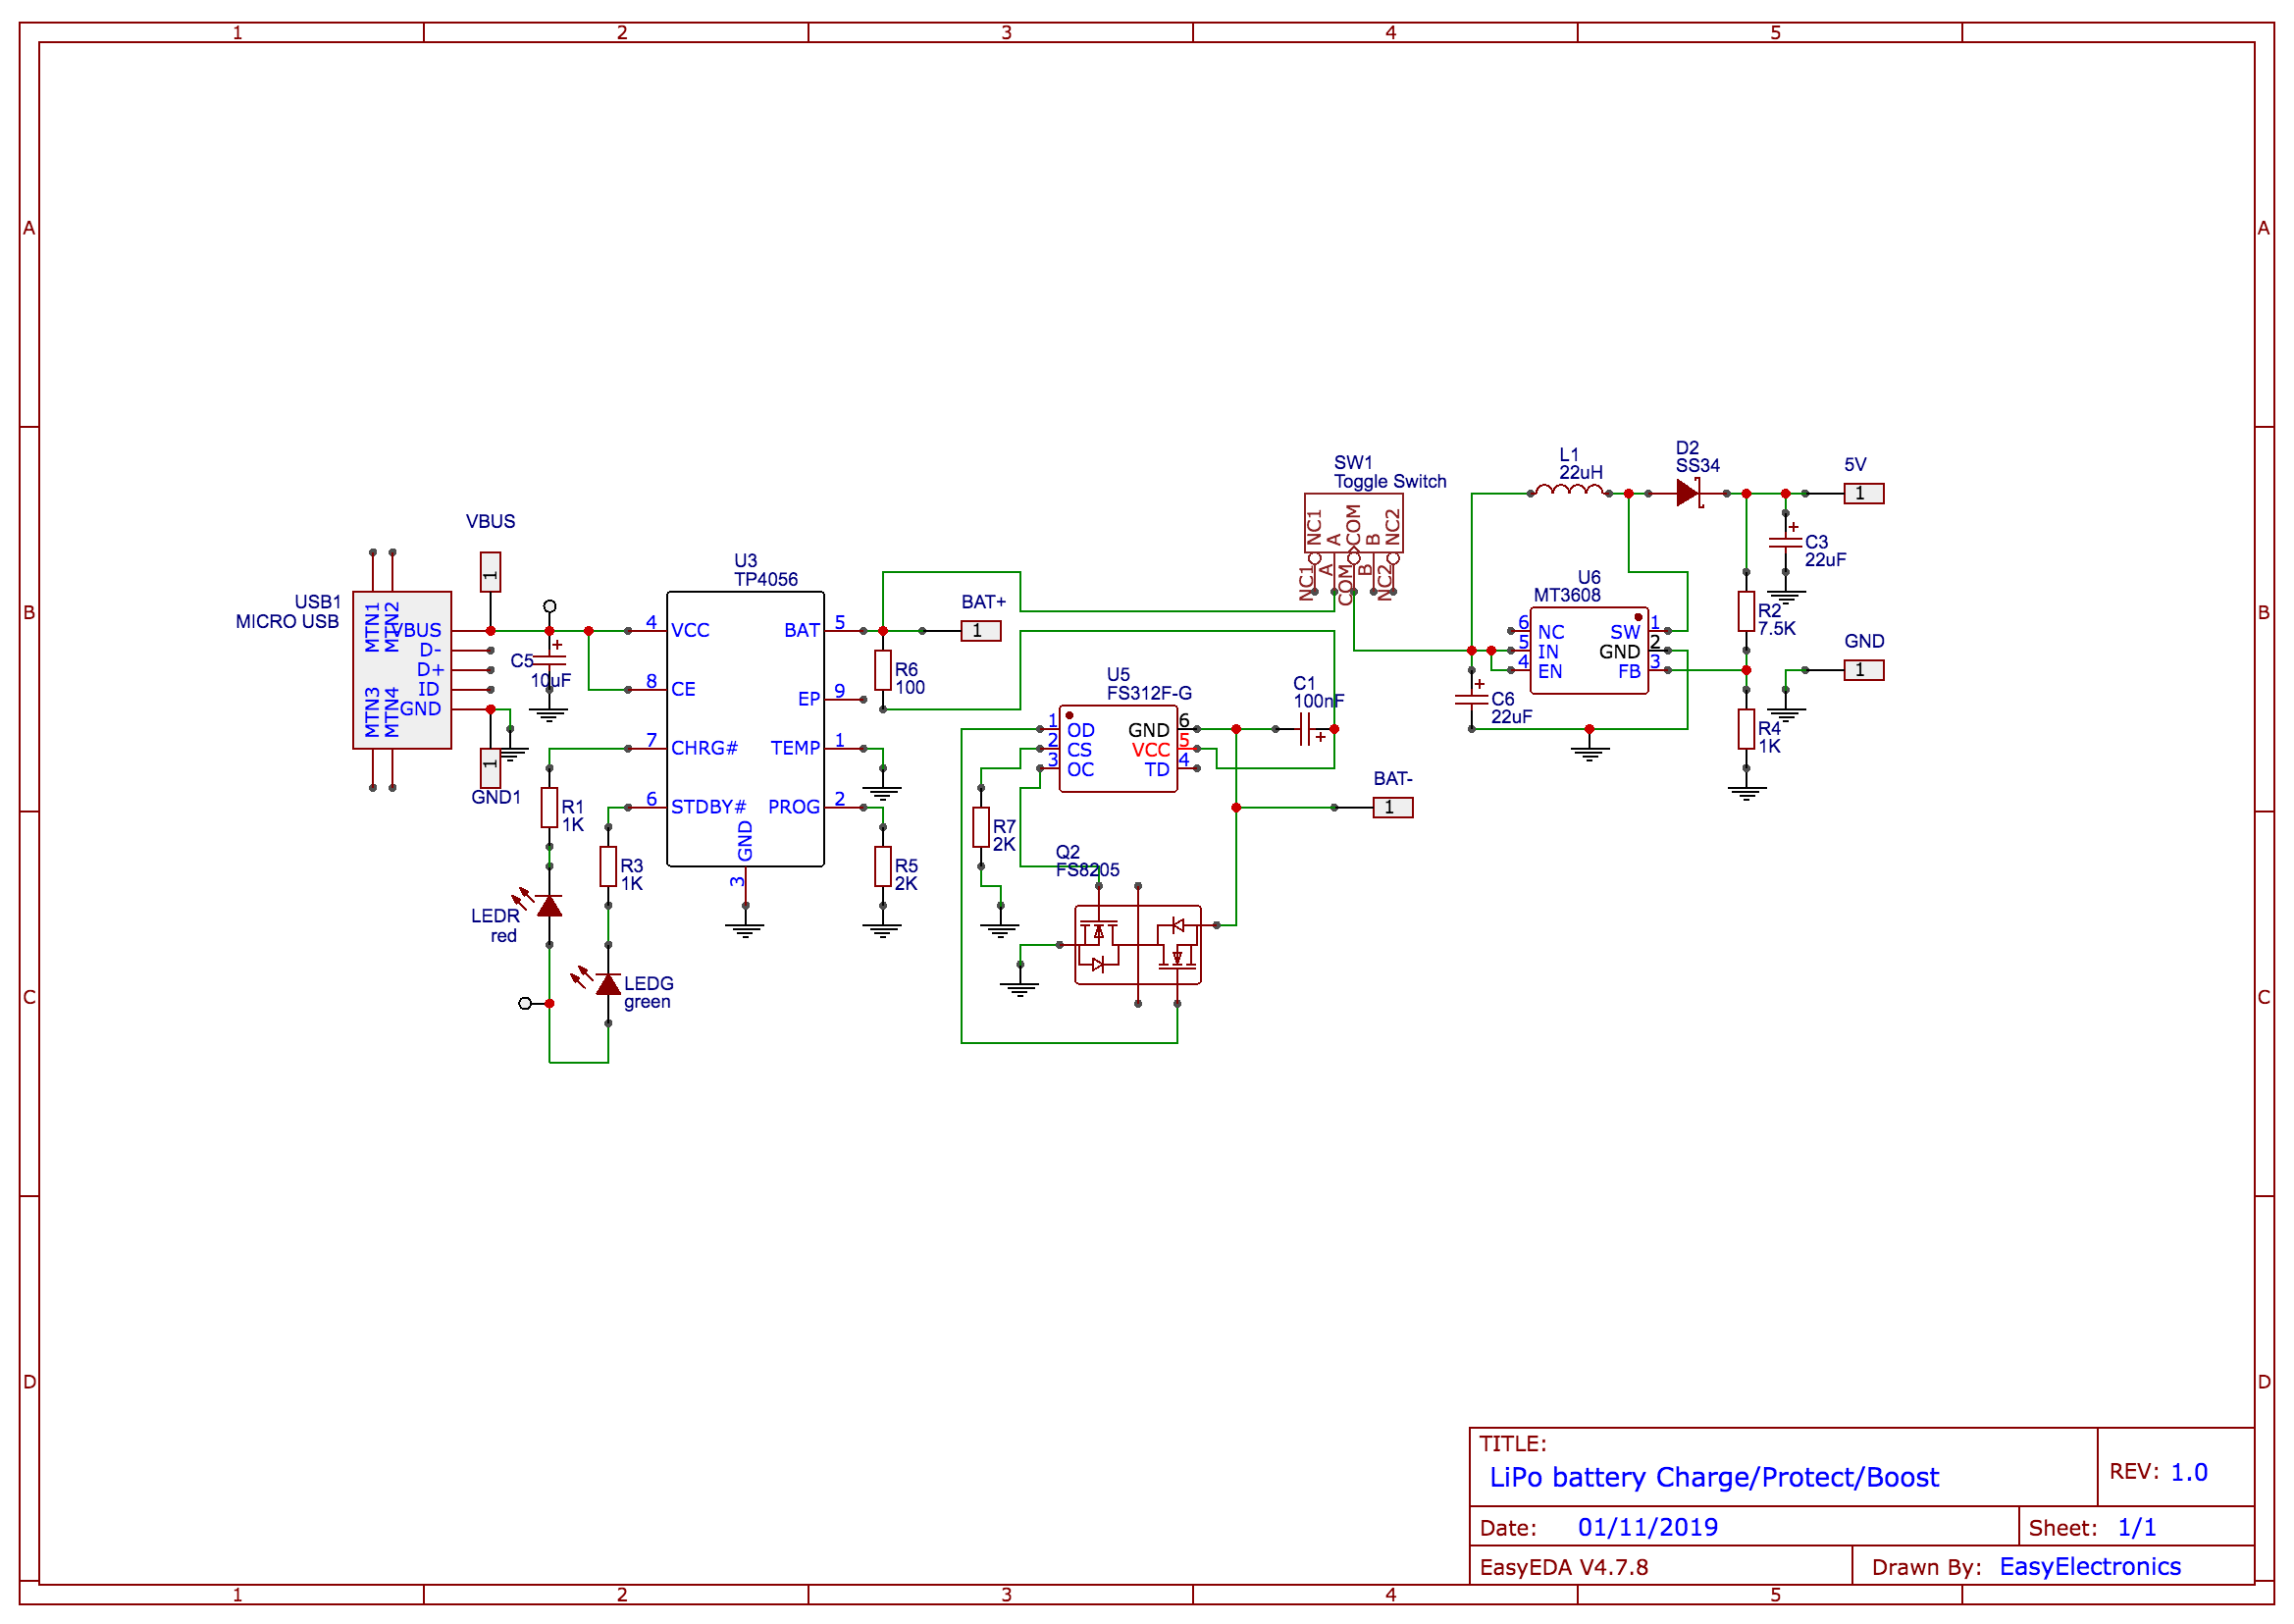Viewport: 2294px width, 1624px height.
Task: Click ground symbol below R4 resistor
Action: tap(1746, 793)
